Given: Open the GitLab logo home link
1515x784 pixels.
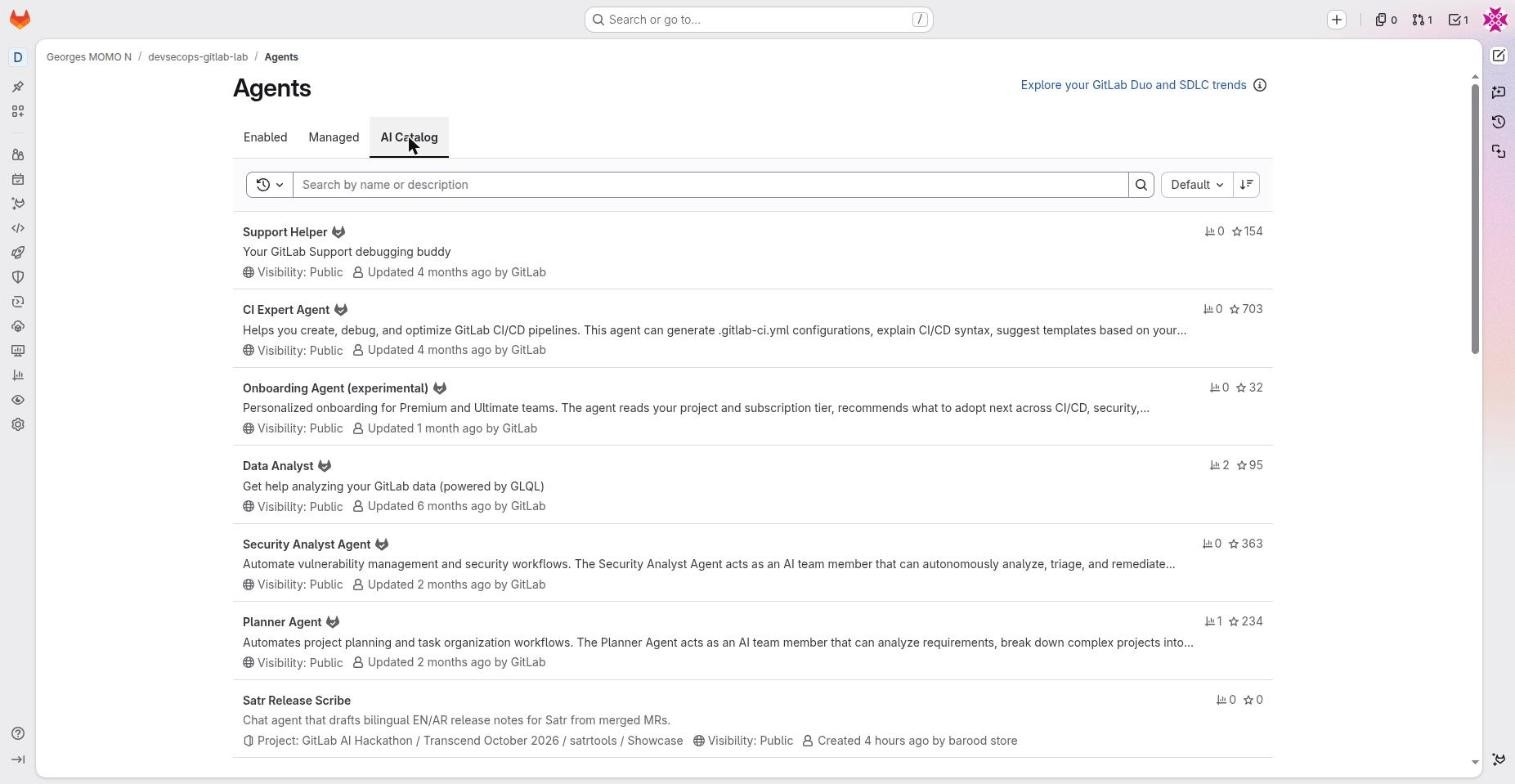Looking at the screenshot, I should click(x=19, y=19).
